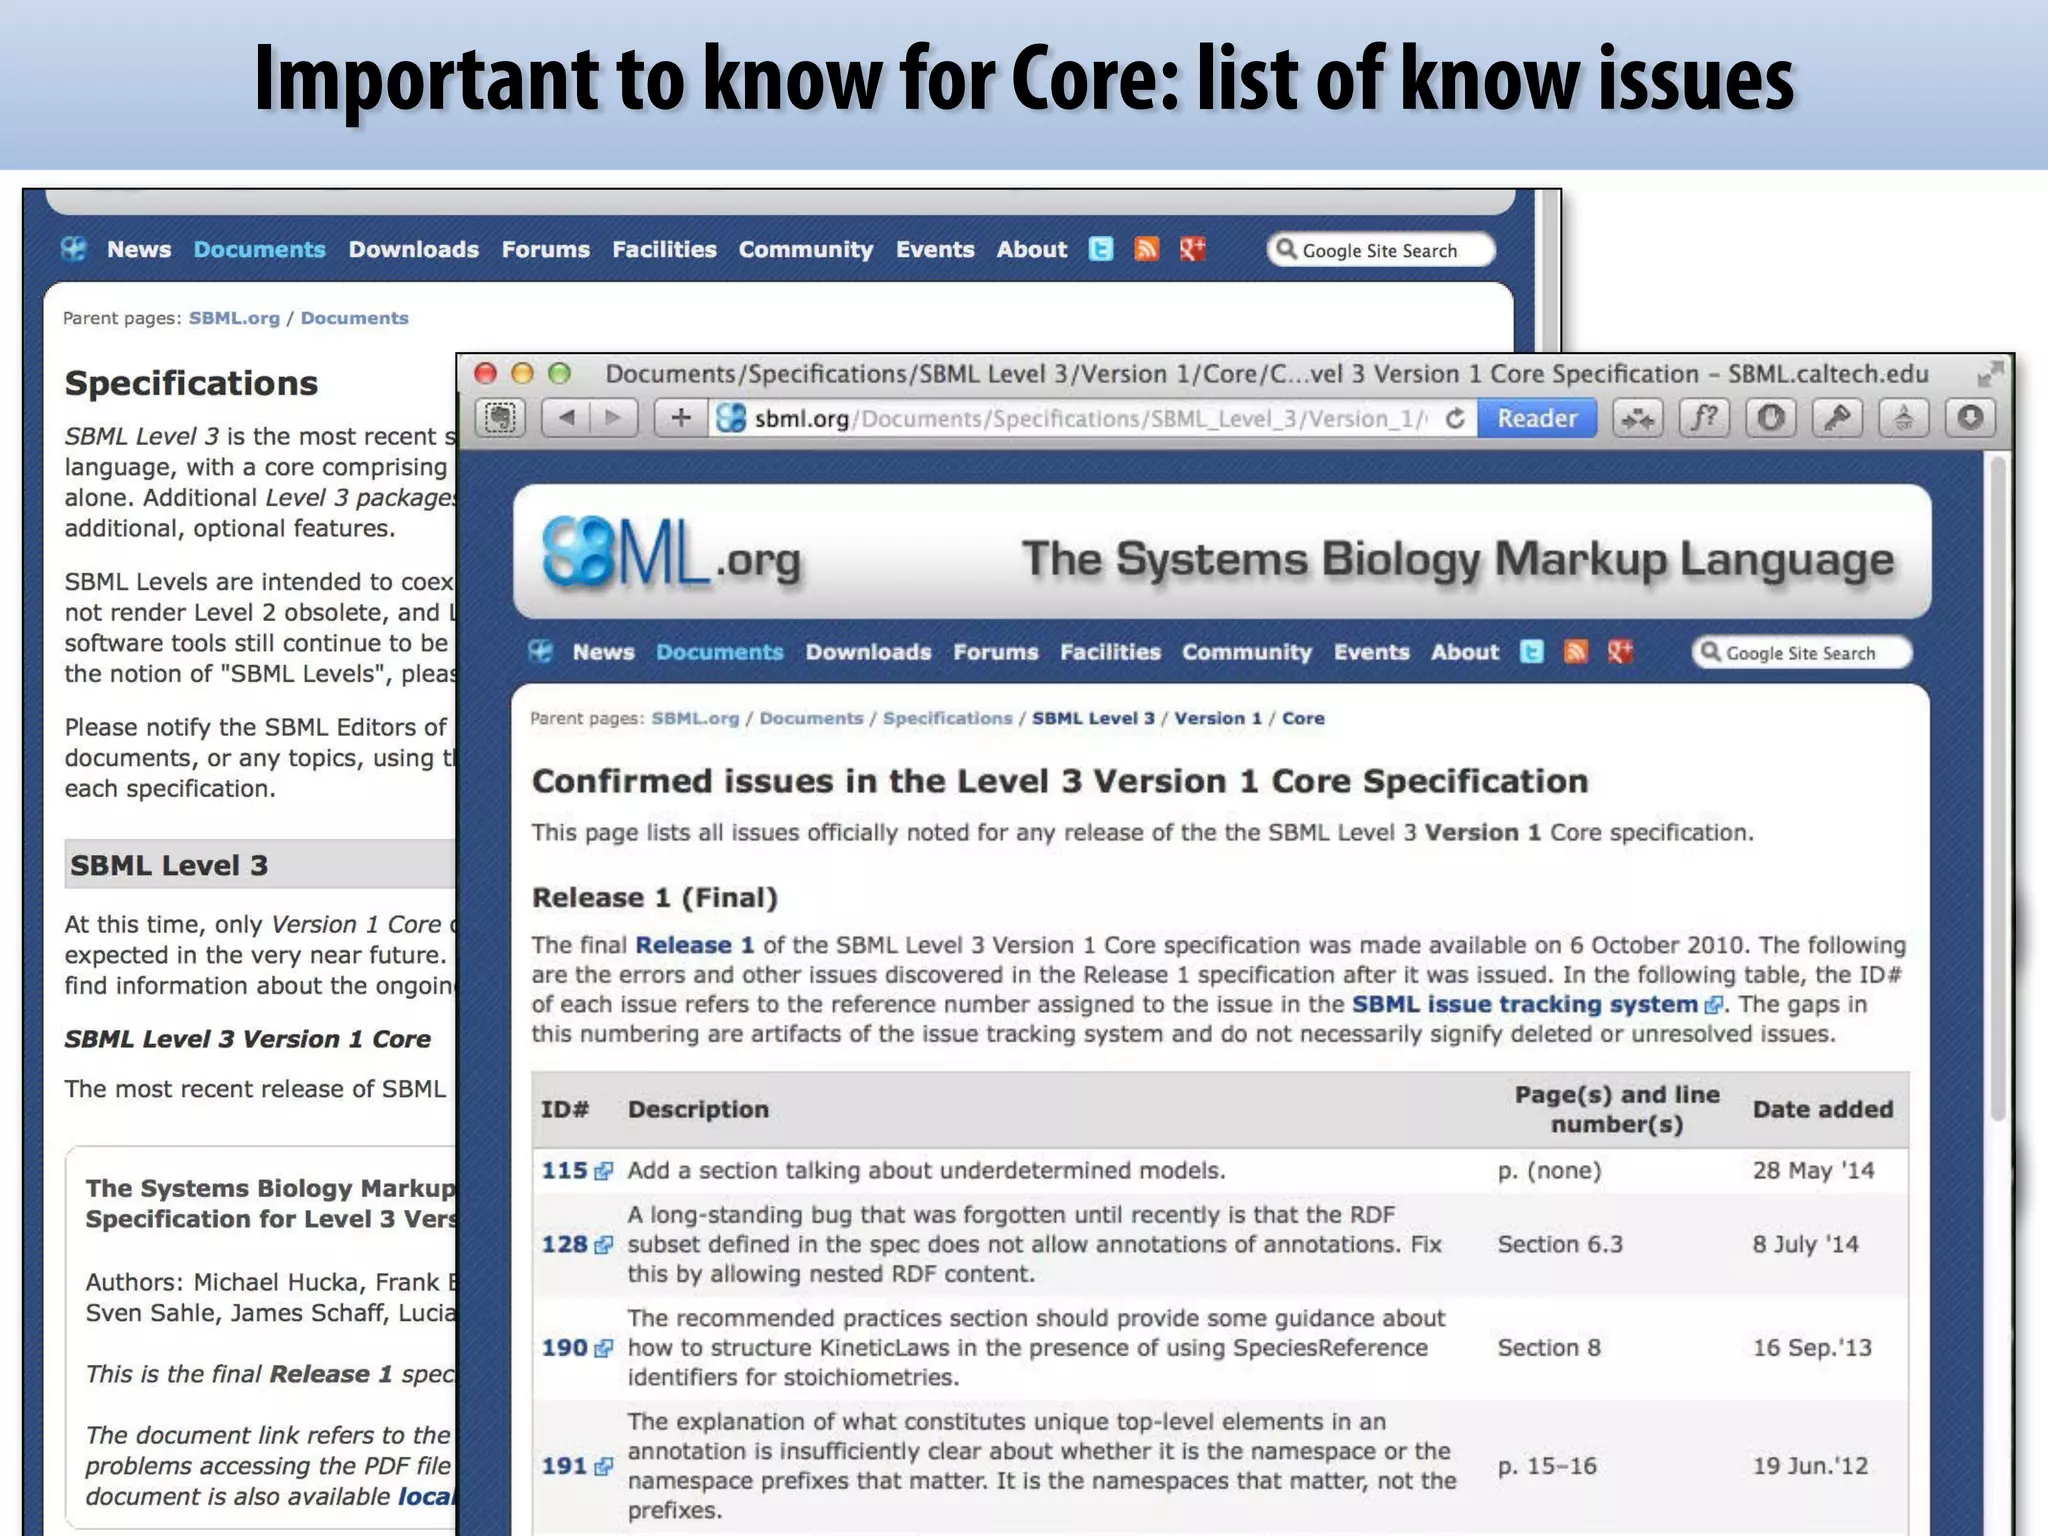2048x1536 pixels.
Task: Click the Safari Forward navigation arrow
Action: [x=614, y=417]
